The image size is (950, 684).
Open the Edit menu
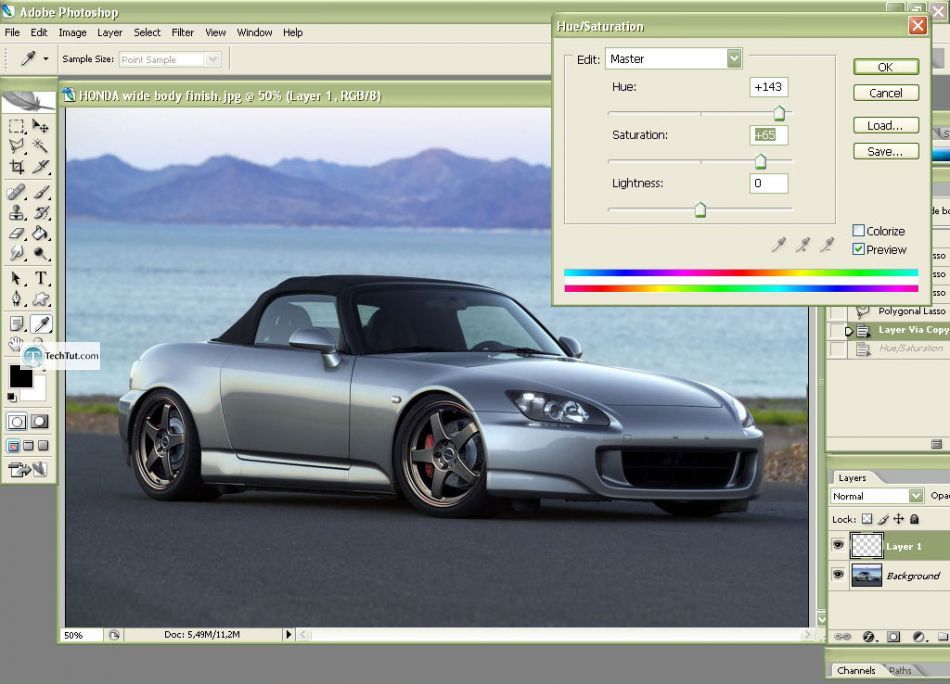coord(39,33)
